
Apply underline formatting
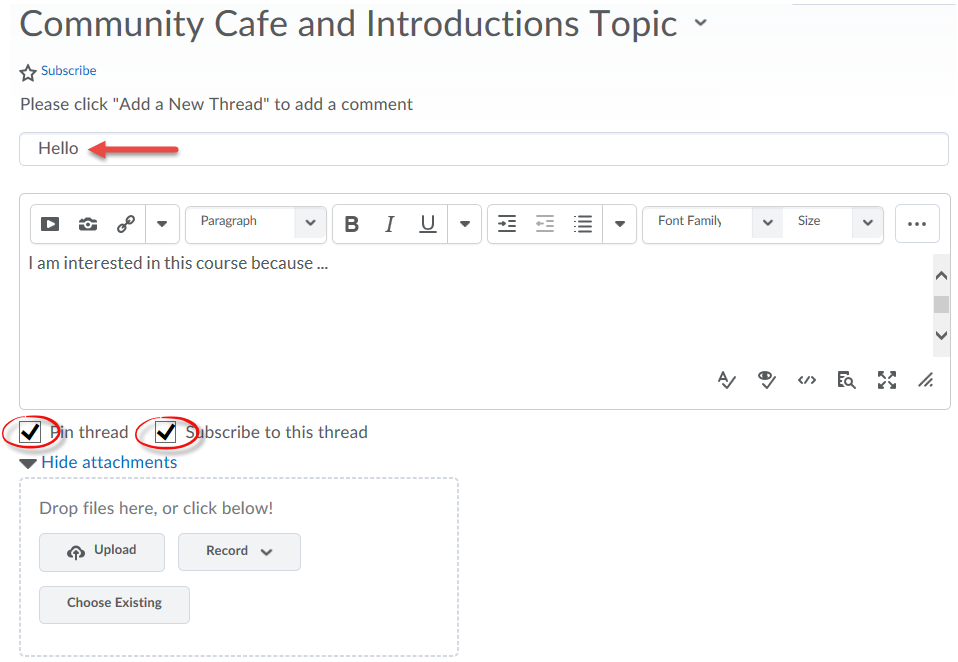coord(428,224)
